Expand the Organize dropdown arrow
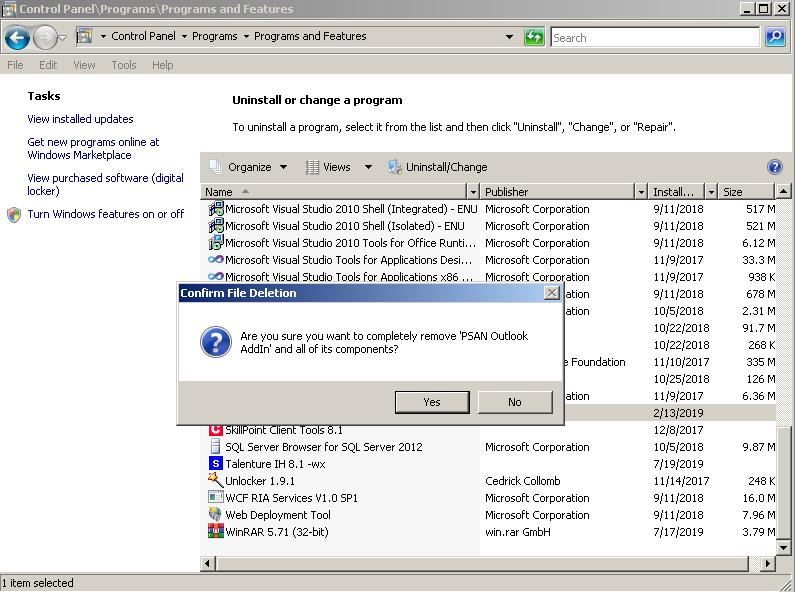 click(283, 167)
